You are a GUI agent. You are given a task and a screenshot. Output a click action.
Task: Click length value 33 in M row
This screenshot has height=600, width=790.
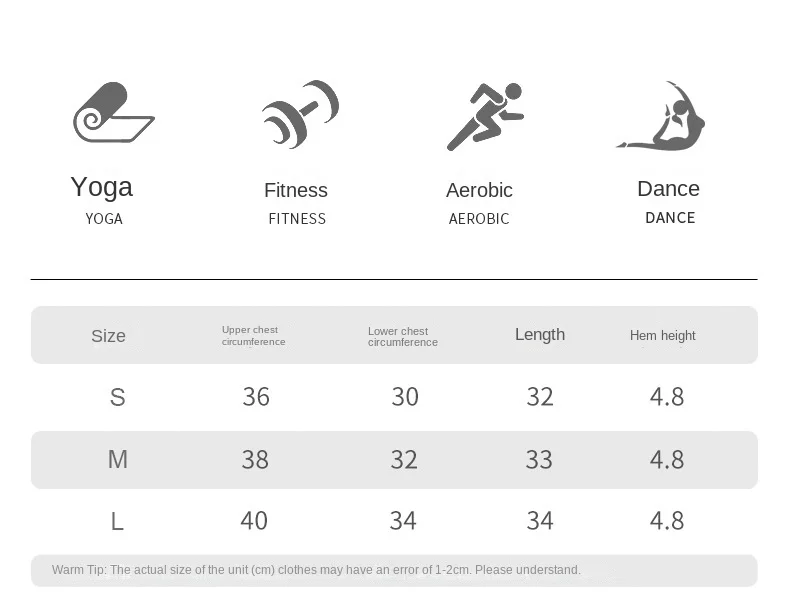coord(539,459)
